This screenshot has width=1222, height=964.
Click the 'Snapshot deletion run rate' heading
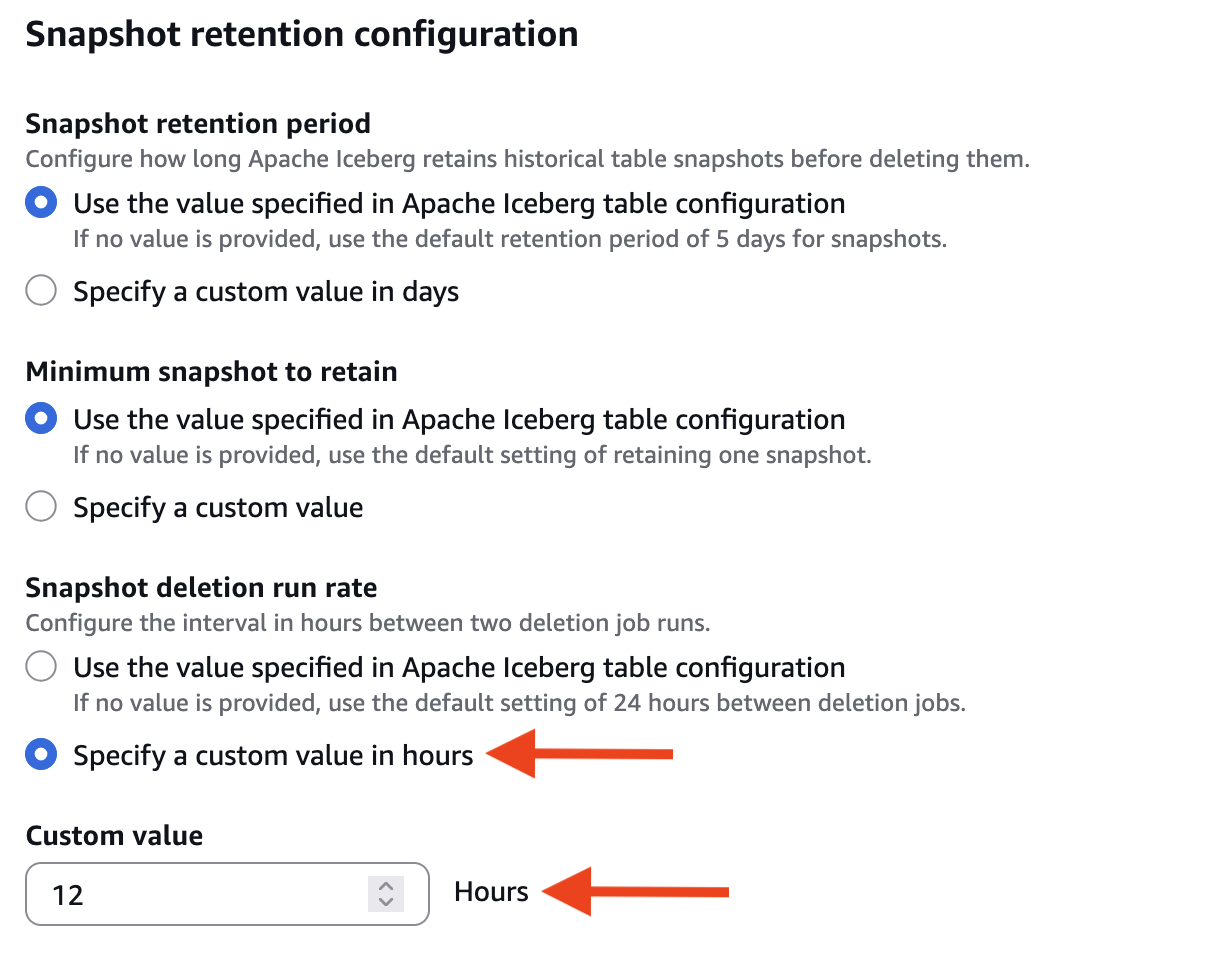200,587
